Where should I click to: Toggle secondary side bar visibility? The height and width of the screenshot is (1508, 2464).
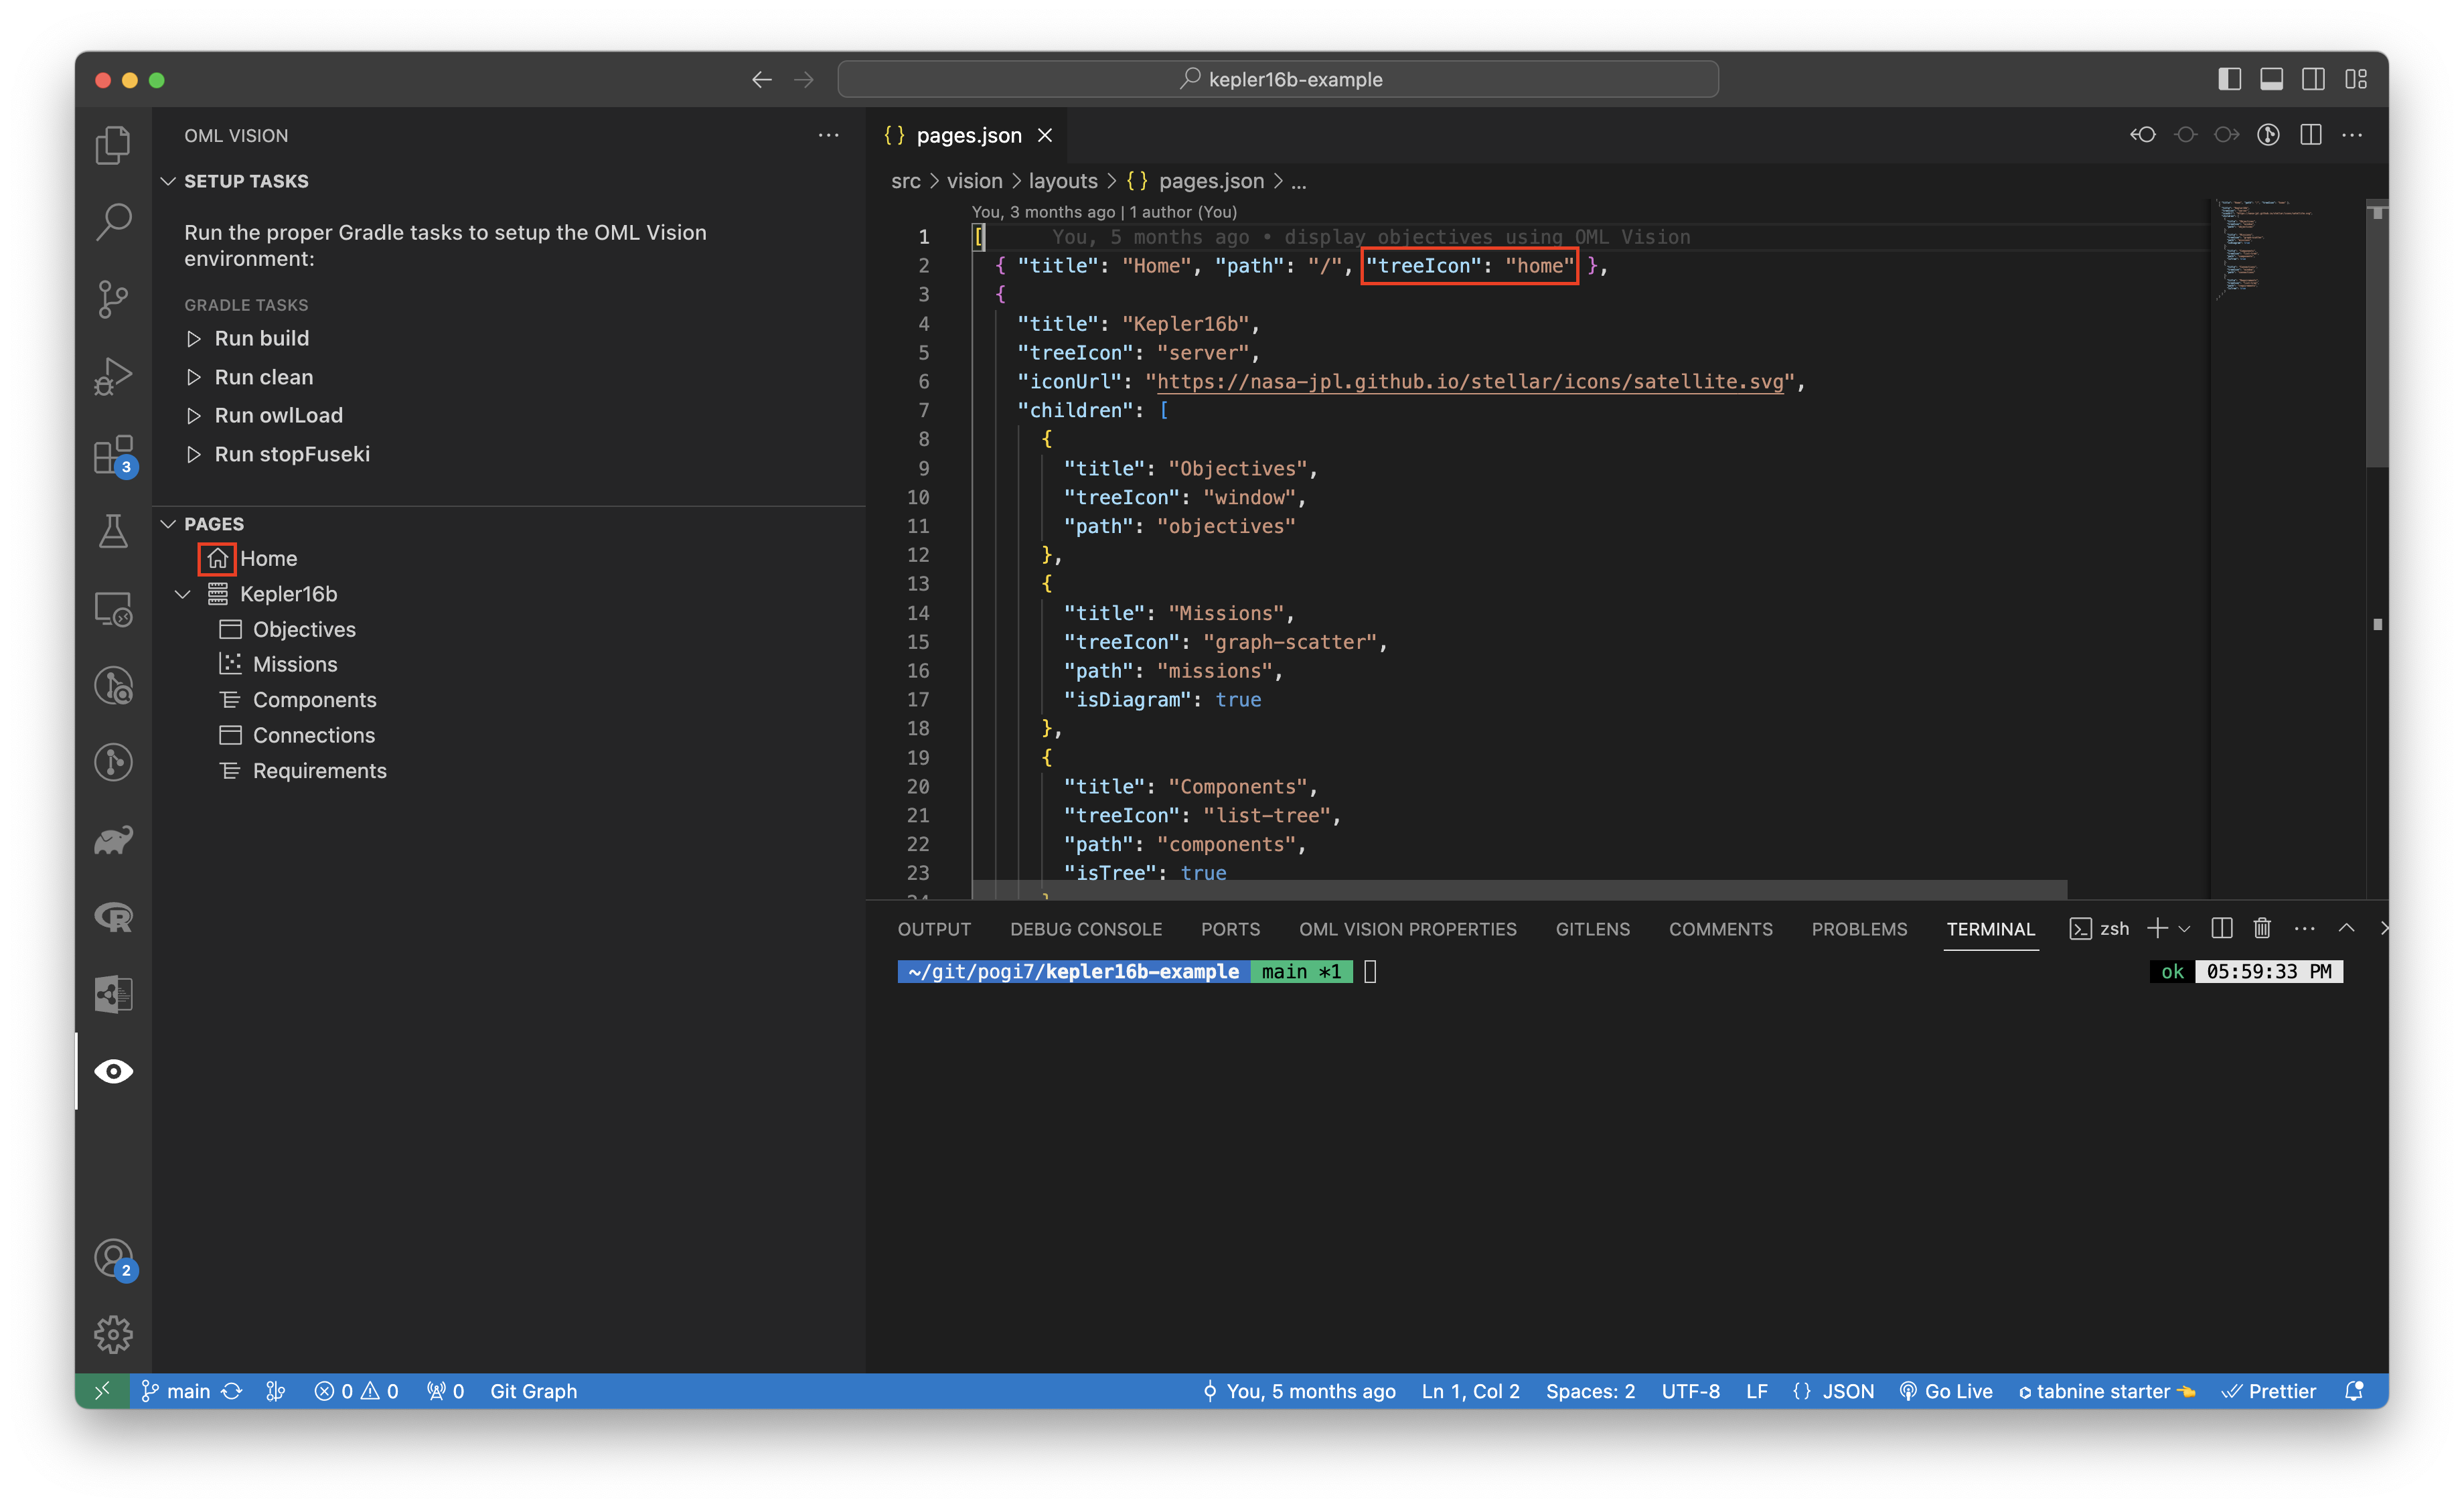pyautogui.click(x=2313, y=79)
